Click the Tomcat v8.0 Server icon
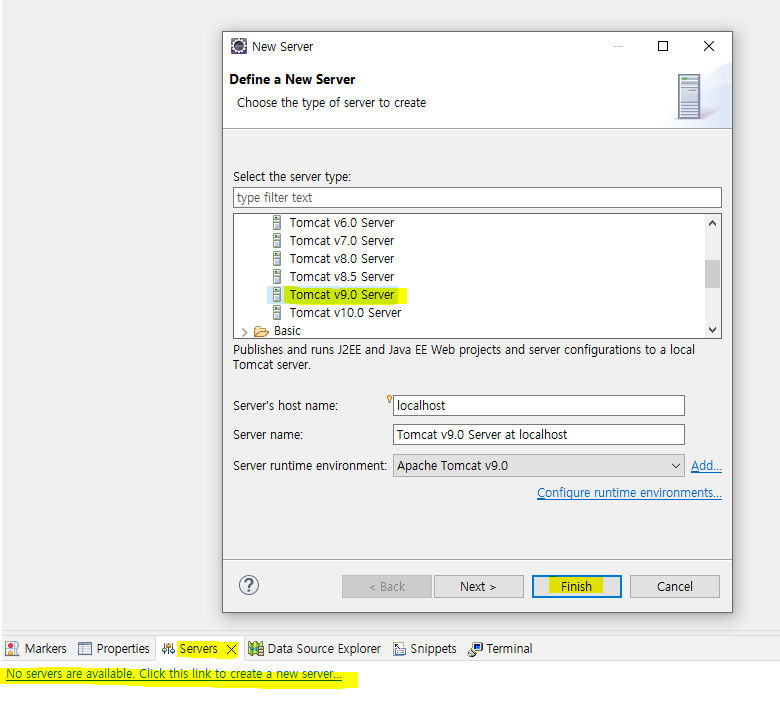Image resolution: width=780 pixels, height=704 pixels. [277, 258]
